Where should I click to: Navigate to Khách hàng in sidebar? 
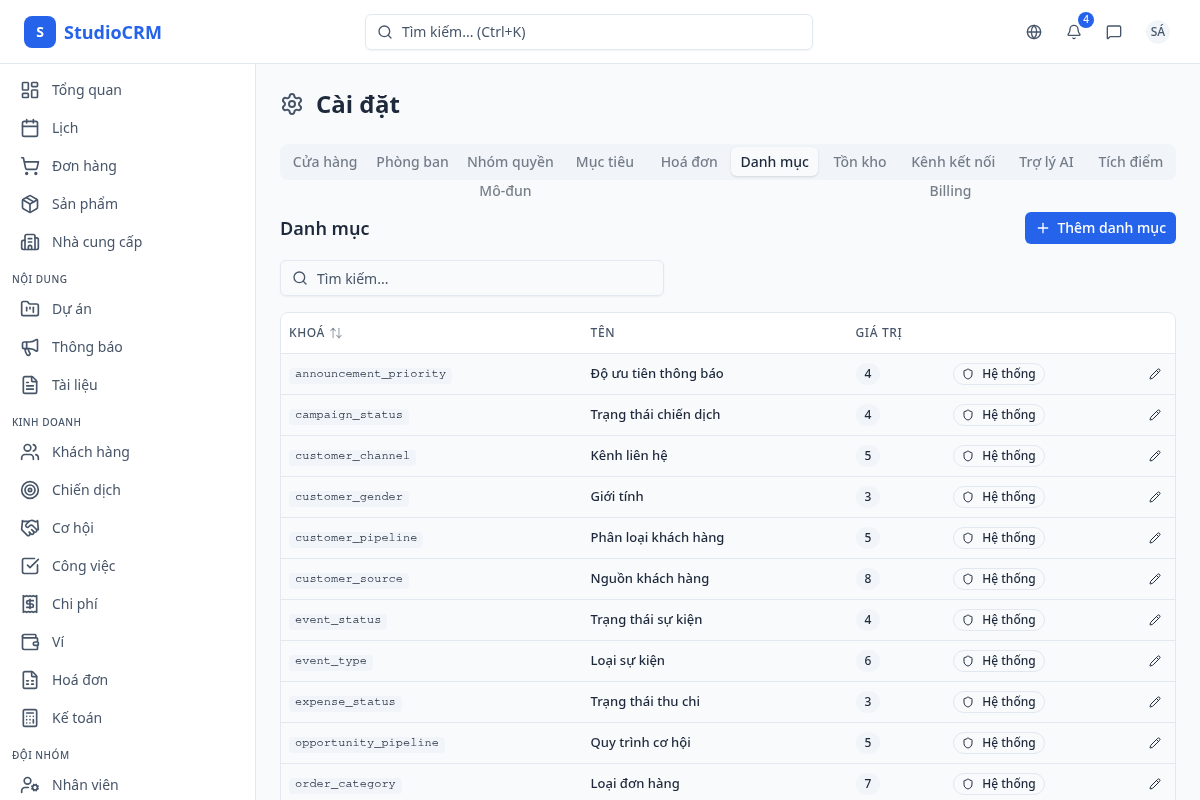pos(90,452)
